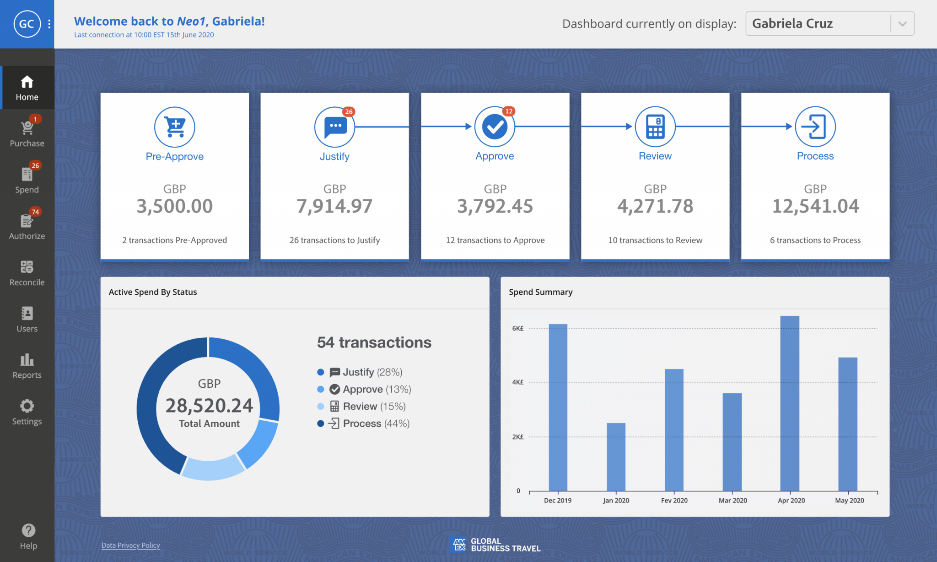Viewport: 937px width, 562px height.
Task: Click the Review calculator icon
Action: [656, 127]
